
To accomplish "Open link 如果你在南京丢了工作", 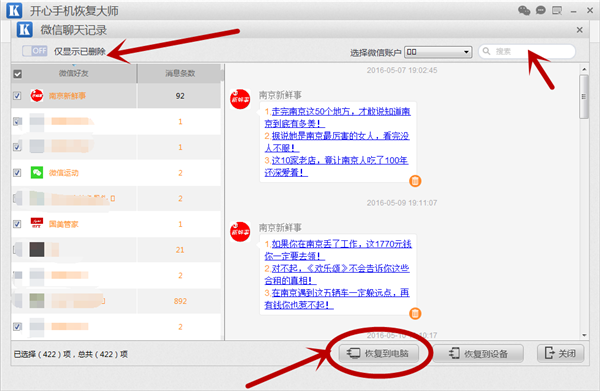I will (x=338, y=249).
